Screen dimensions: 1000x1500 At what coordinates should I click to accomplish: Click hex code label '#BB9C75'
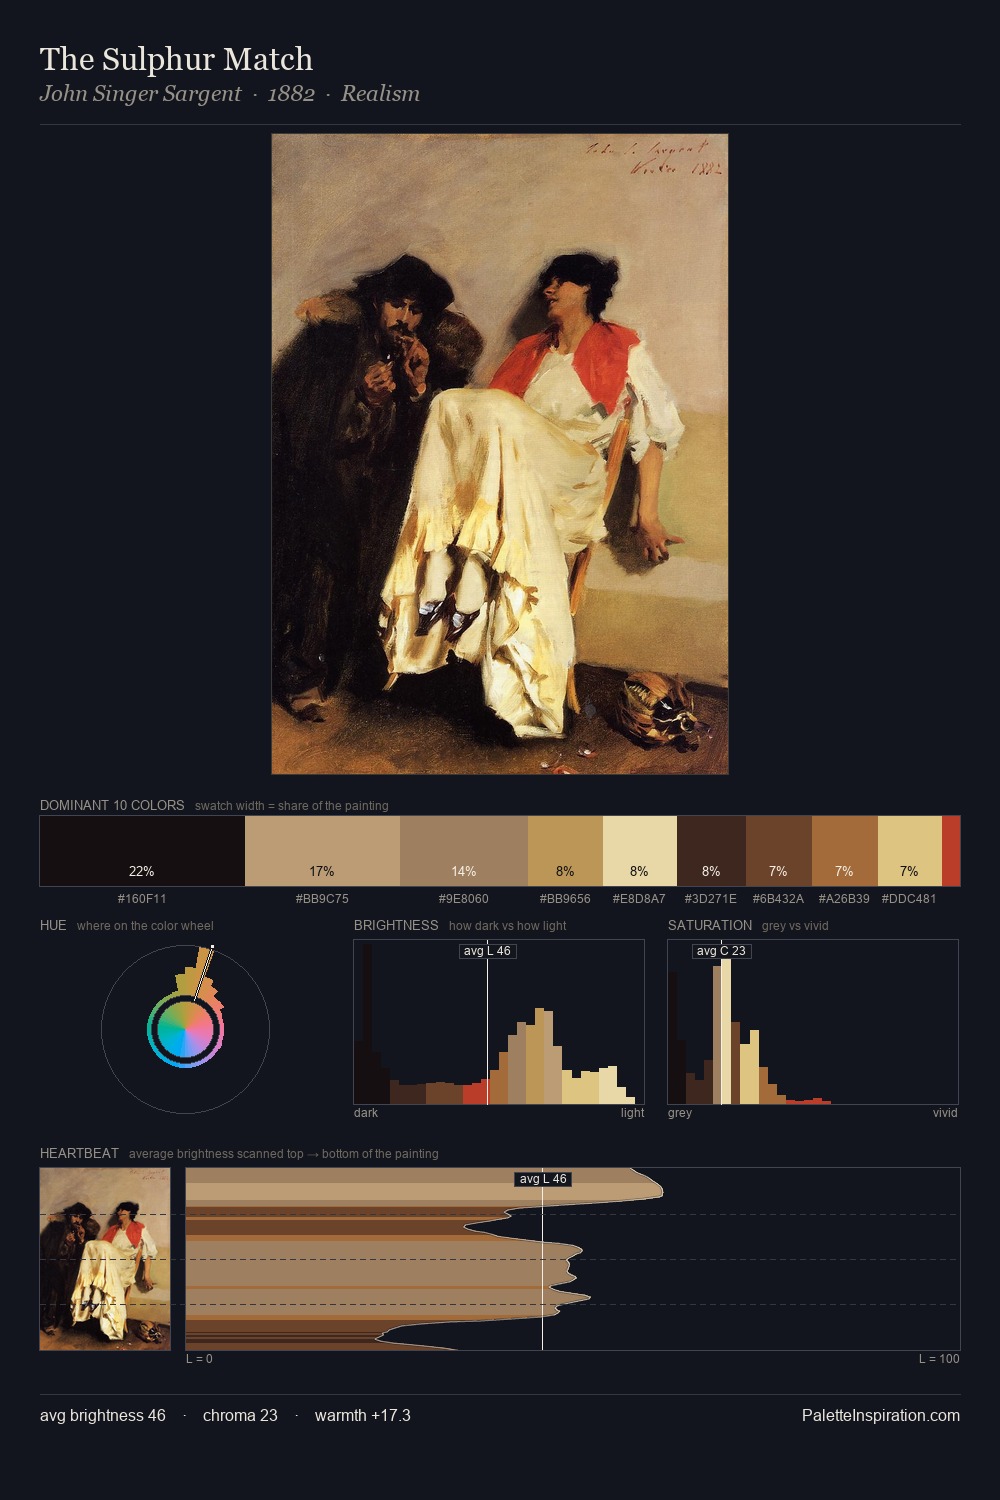[322, 899]
